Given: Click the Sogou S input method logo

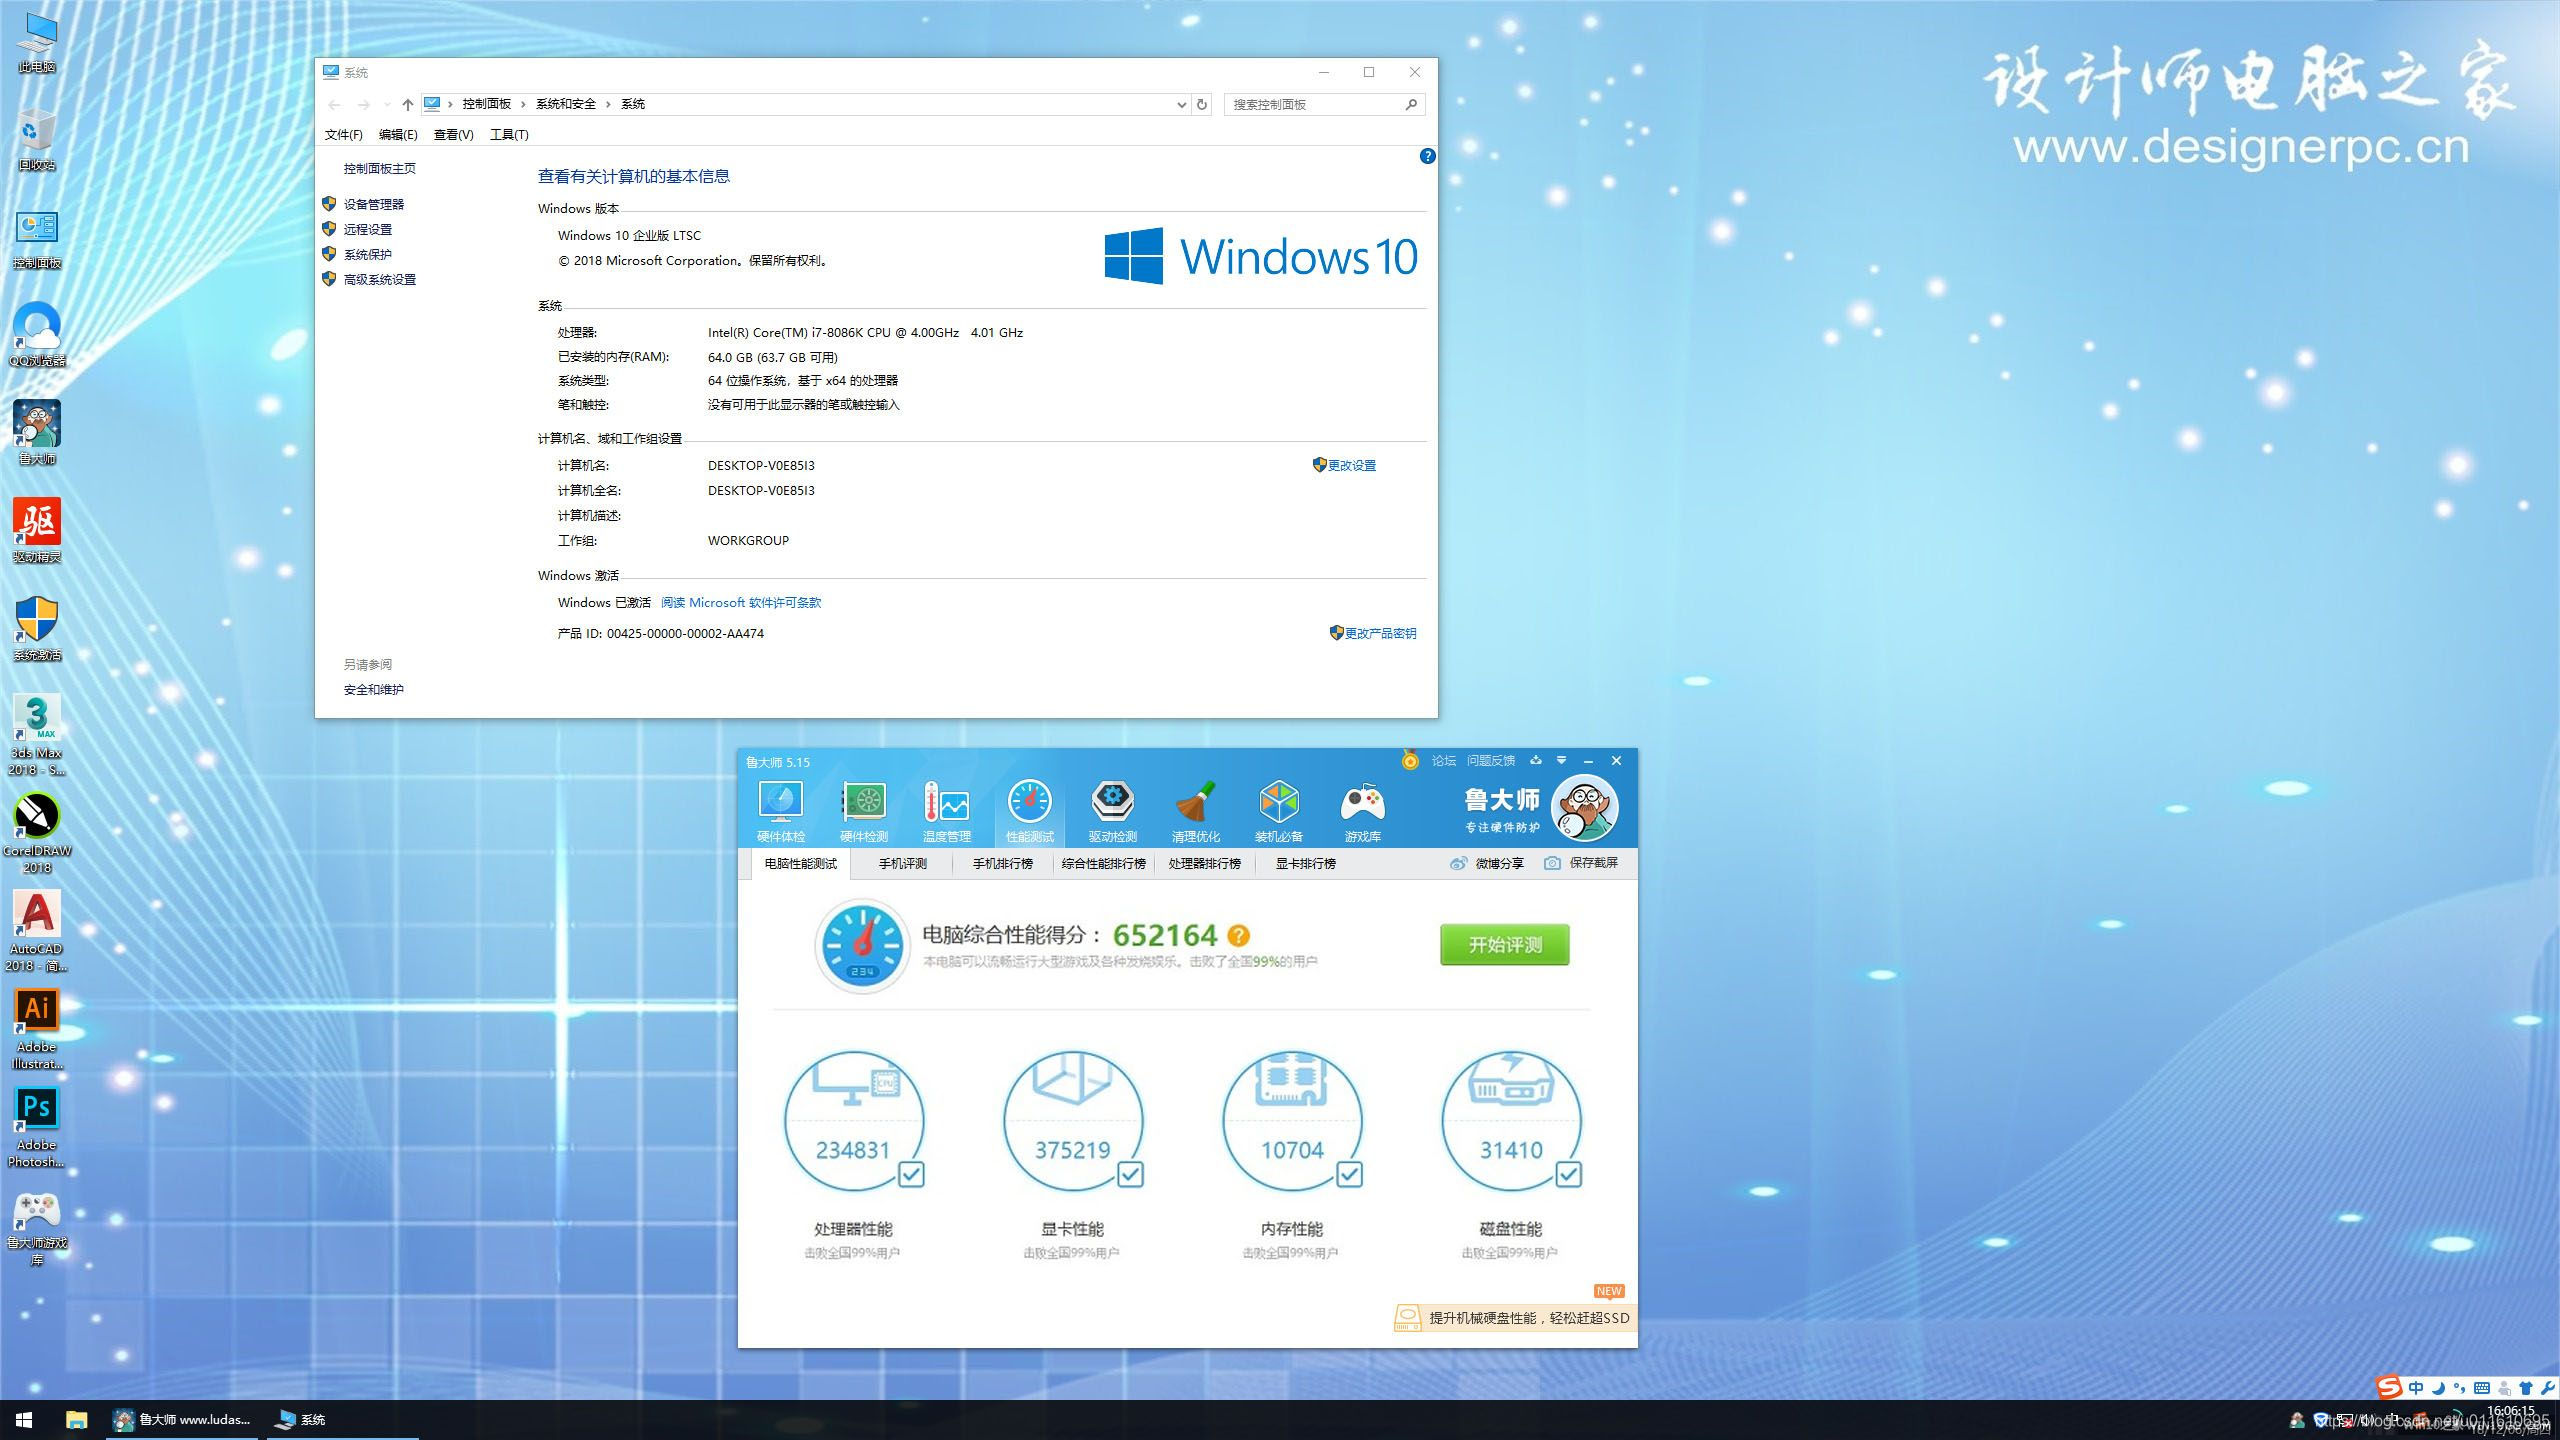Looking at the screenshot, I should 2389,1387.
